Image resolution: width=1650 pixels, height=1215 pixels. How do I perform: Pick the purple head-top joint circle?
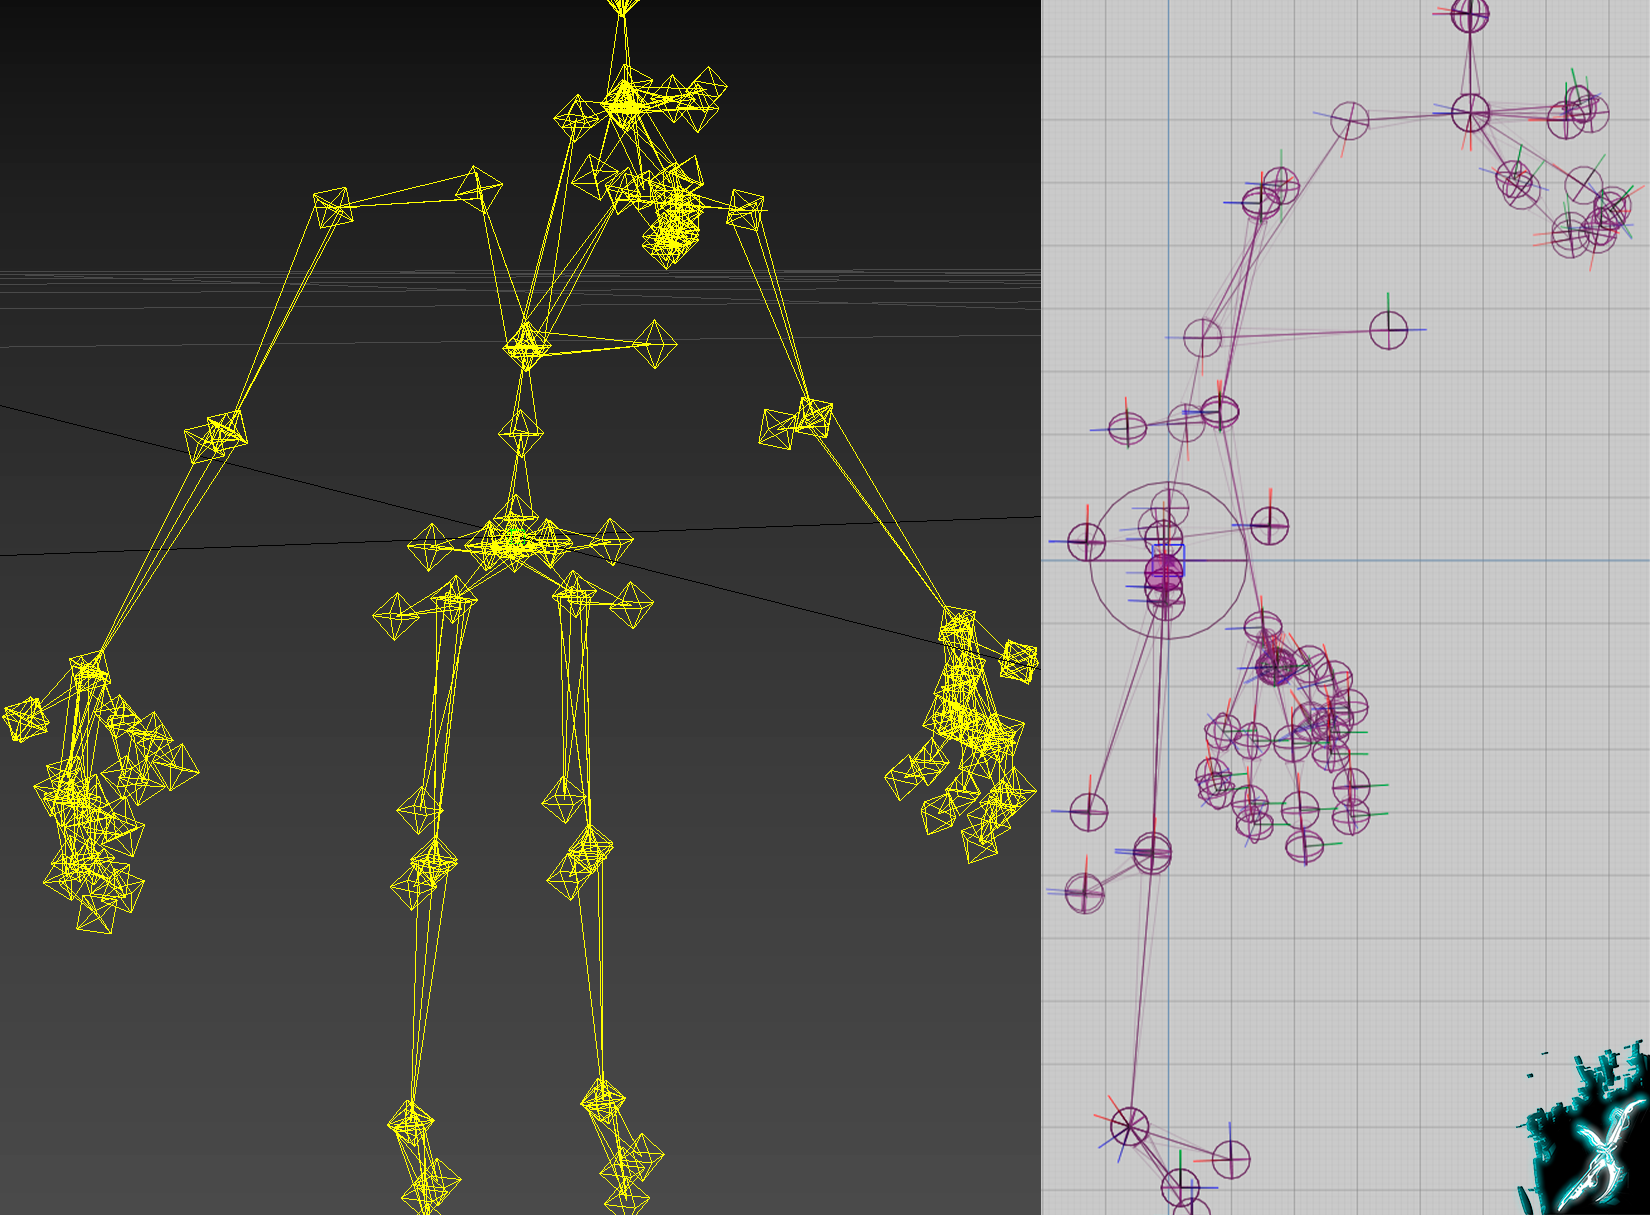click(x=1470, y=14)
